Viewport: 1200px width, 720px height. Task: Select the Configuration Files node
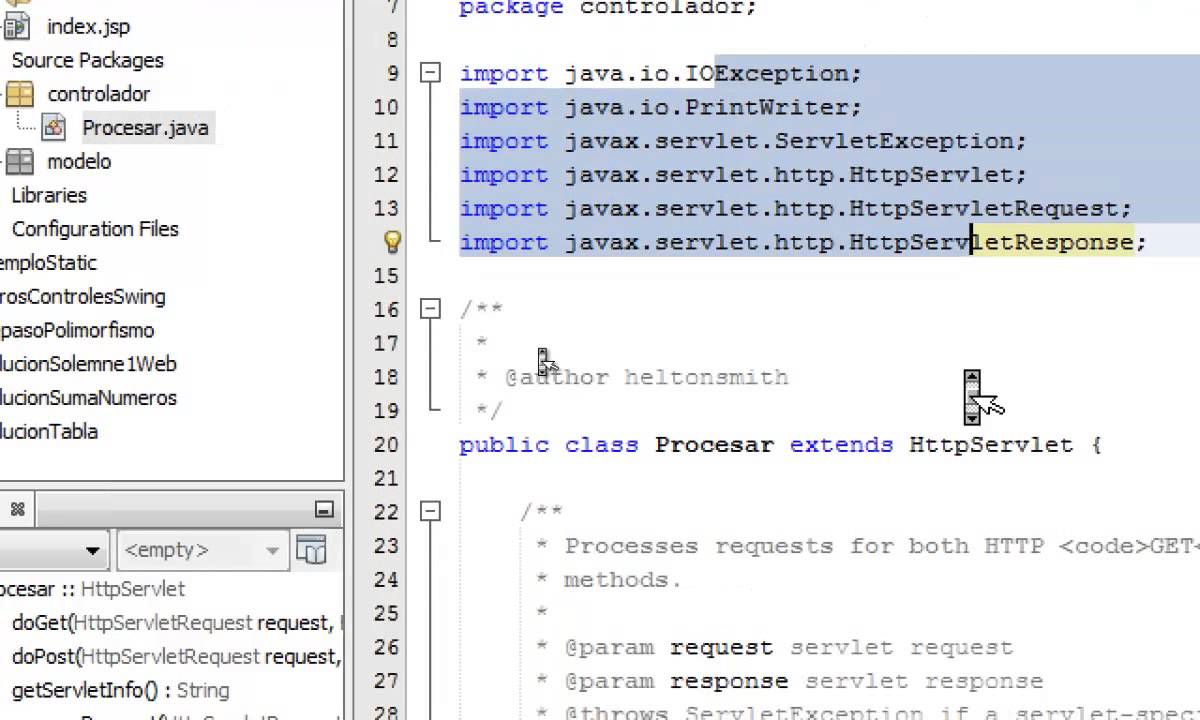tap(95, 229)
